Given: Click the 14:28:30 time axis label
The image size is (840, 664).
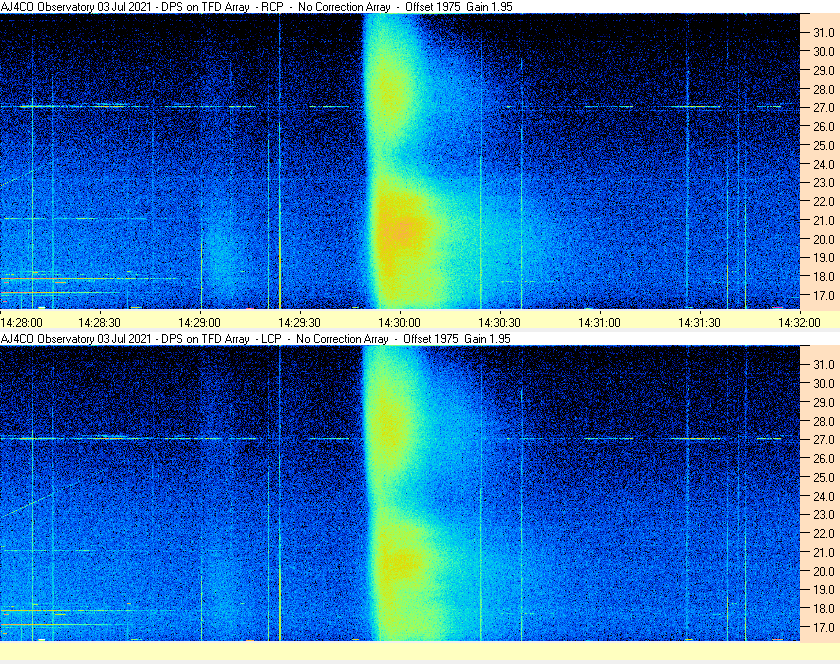Looking at the screenshot, I should click(x=99, y=323).
